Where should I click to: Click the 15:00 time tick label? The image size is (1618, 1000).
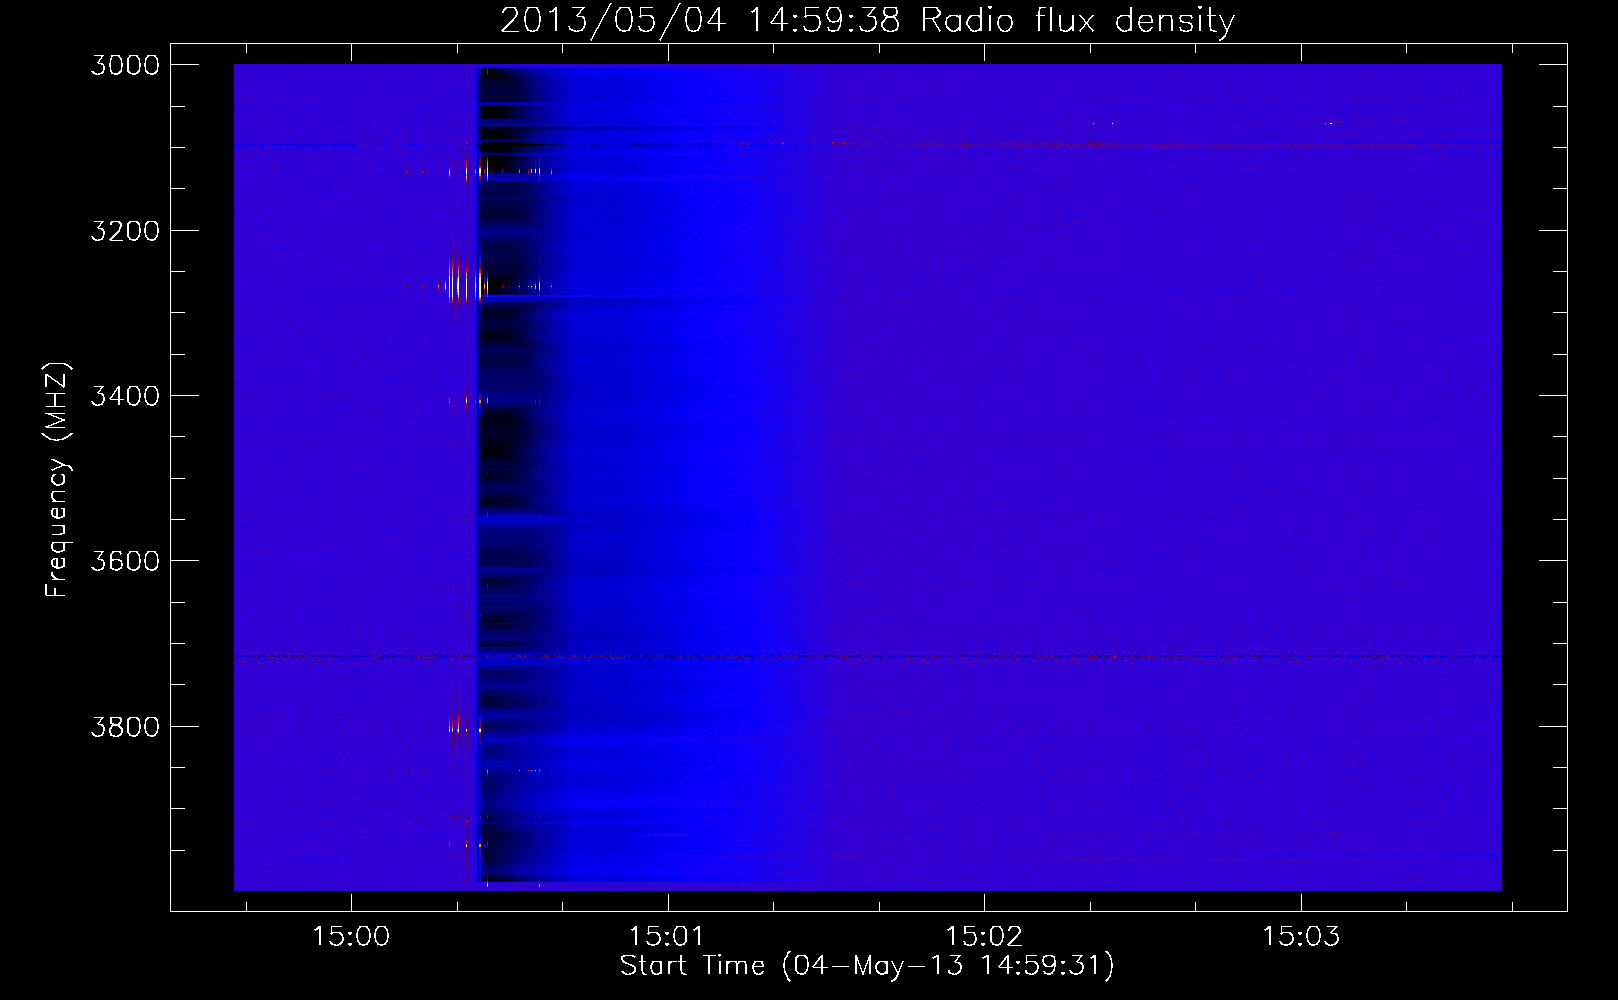point(351,936)
